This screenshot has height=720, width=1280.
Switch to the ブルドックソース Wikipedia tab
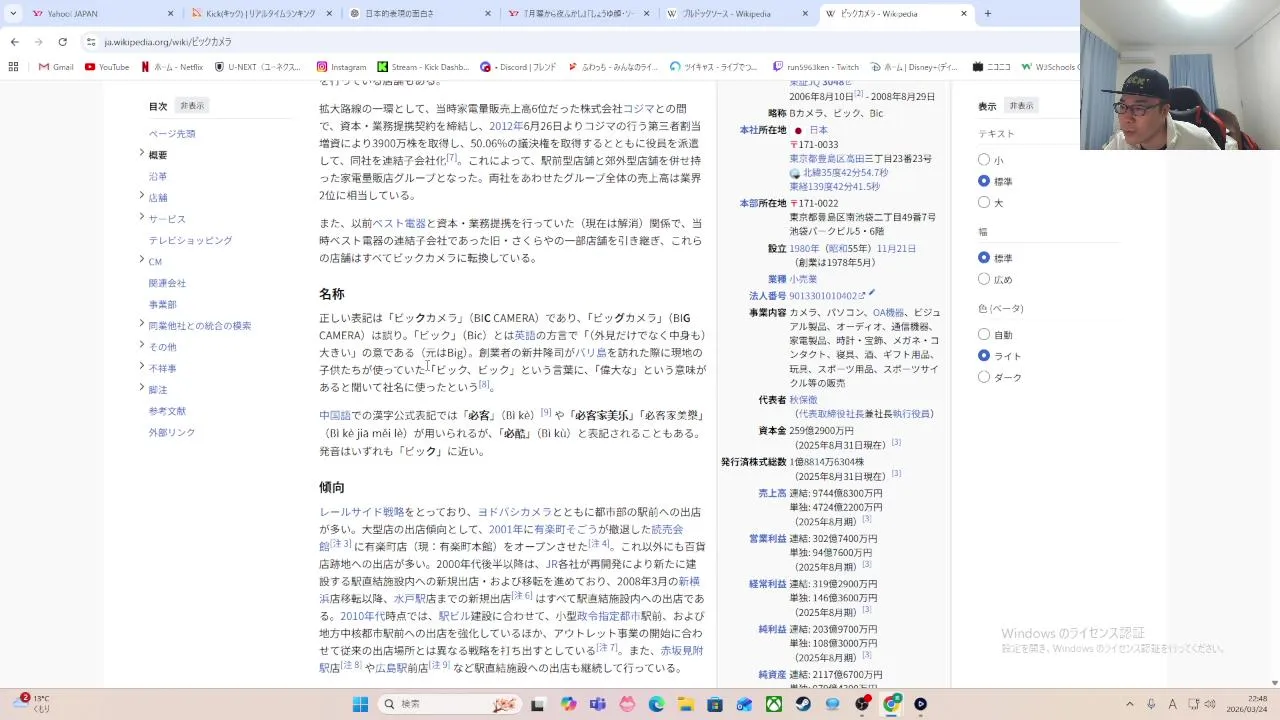[x=738, y=14]
